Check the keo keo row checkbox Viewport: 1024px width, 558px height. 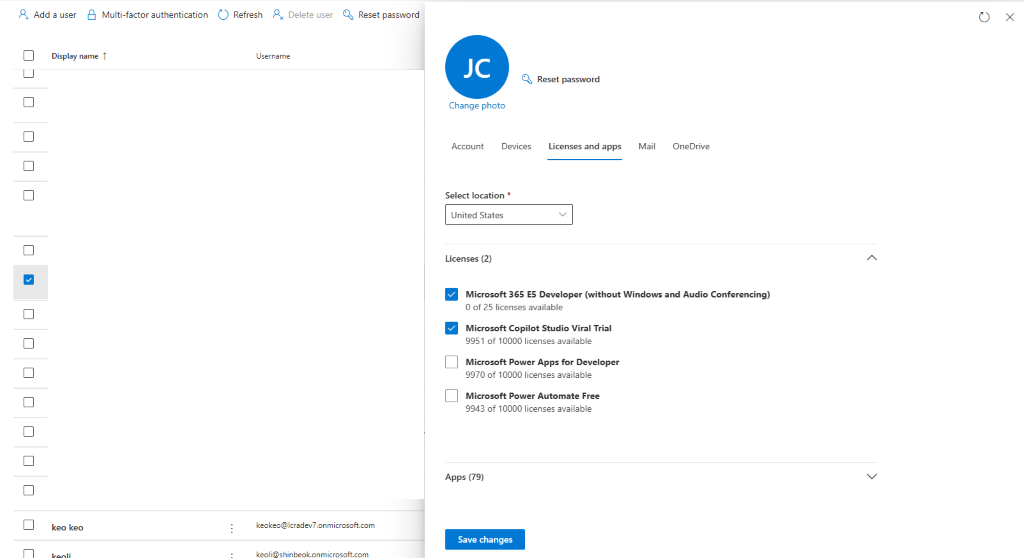click(x=29, y=525)
